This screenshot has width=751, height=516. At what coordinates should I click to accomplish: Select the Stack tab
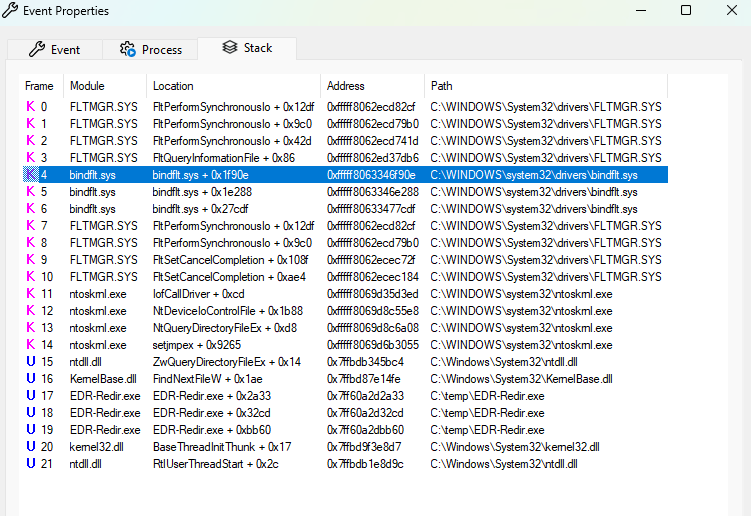pos(247,47)
